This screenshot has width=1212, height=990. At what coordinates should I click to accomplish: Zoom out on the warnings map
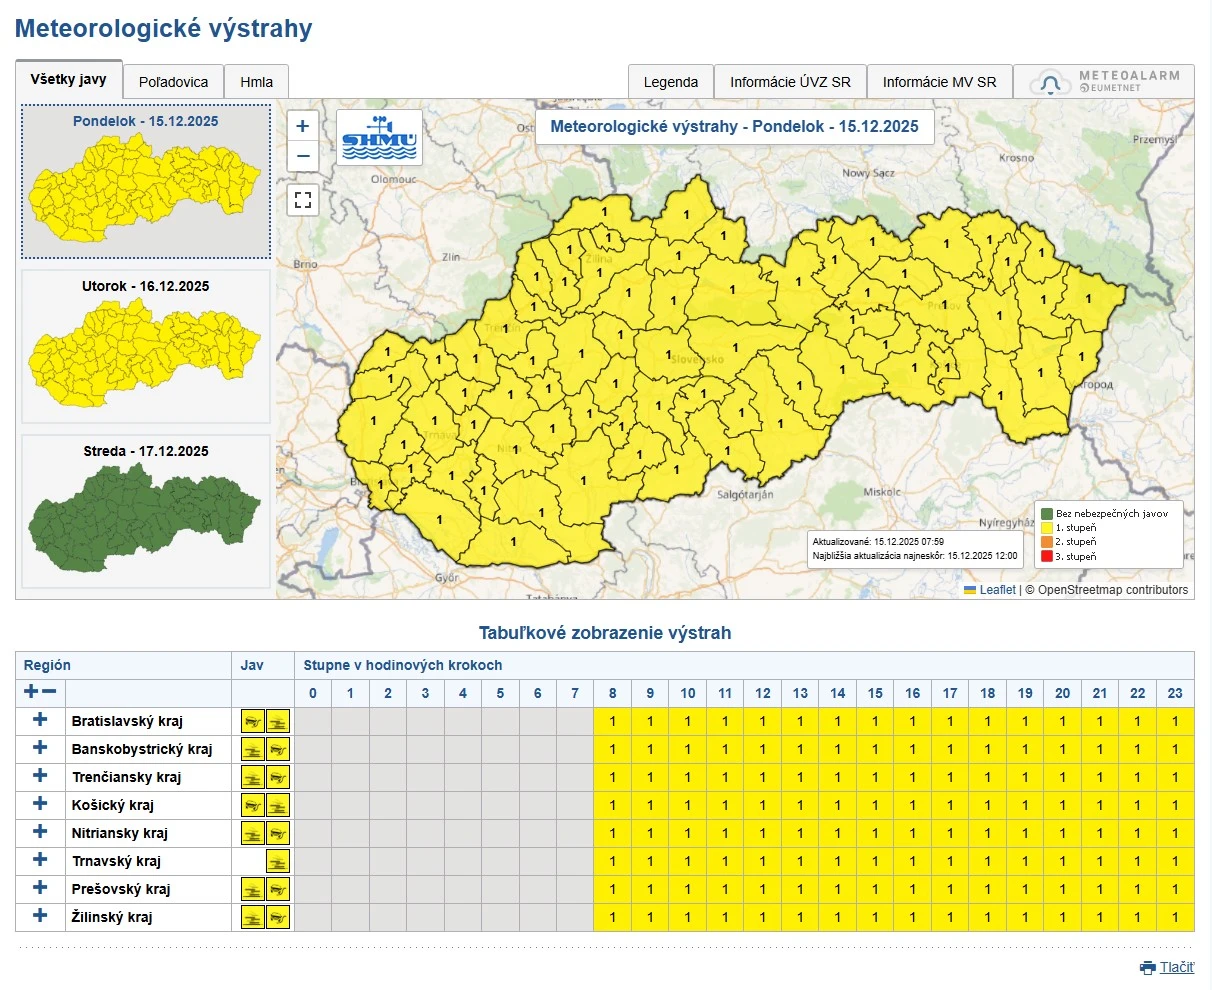303,157
